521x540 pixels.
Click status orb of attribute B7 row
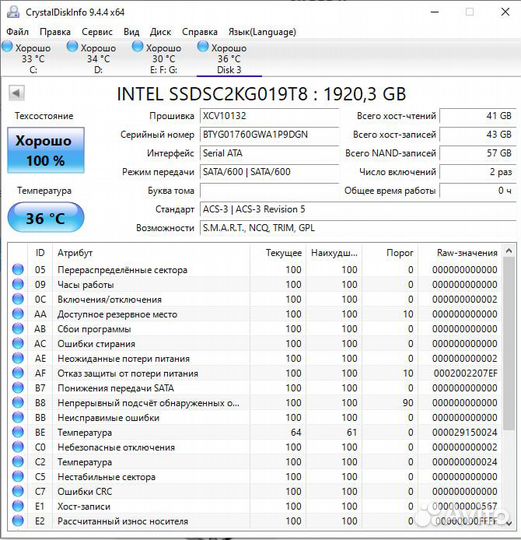[x=18, y=388]
